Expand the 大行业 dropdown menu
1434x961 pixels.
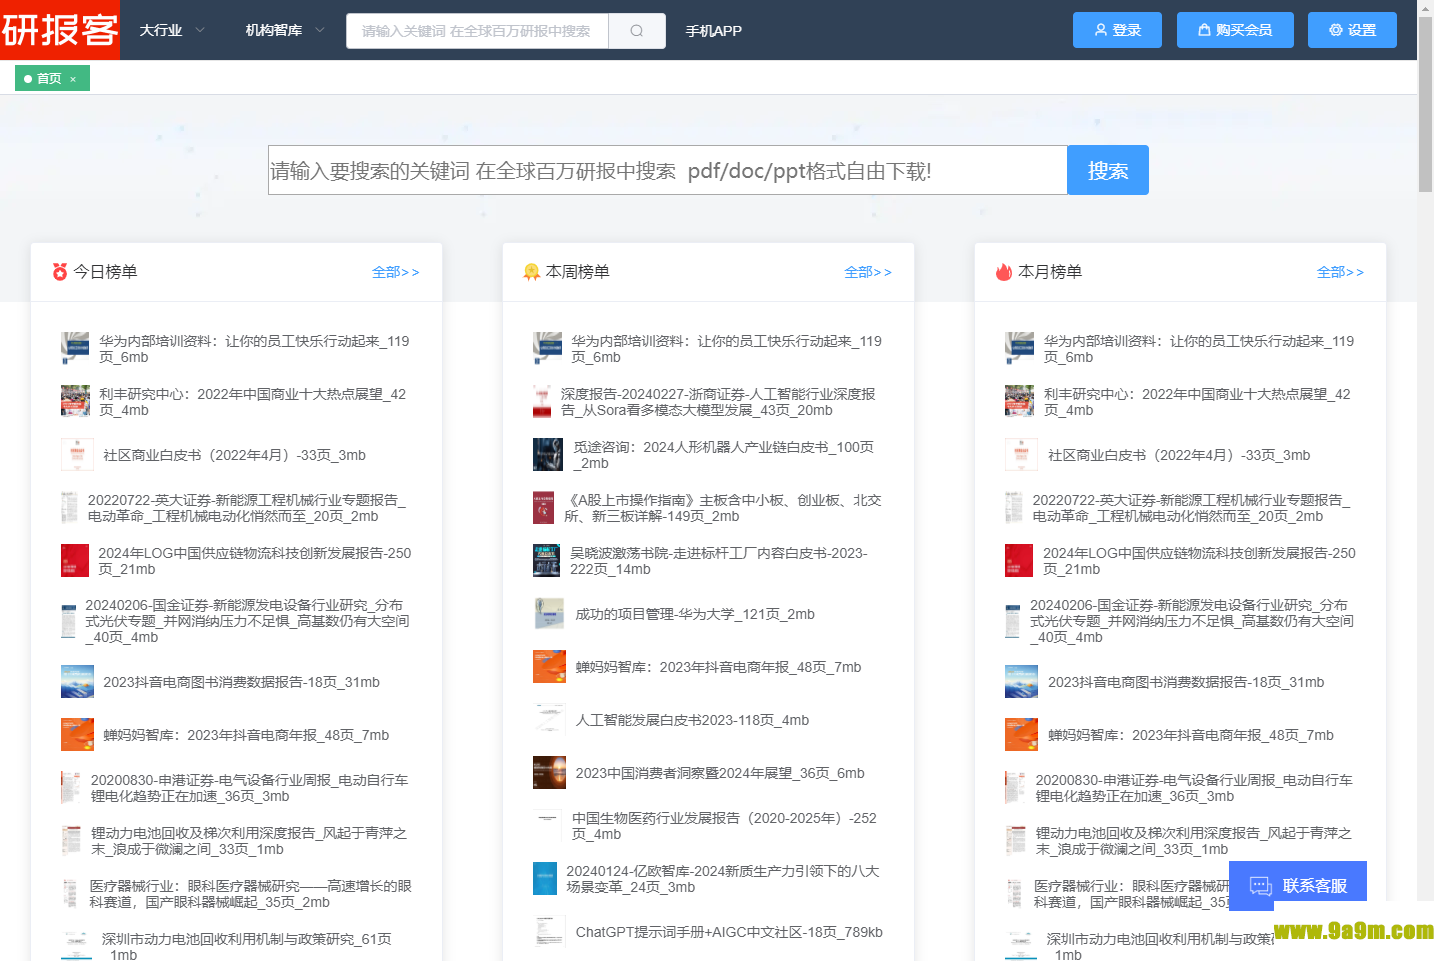(x=172, y=30)
